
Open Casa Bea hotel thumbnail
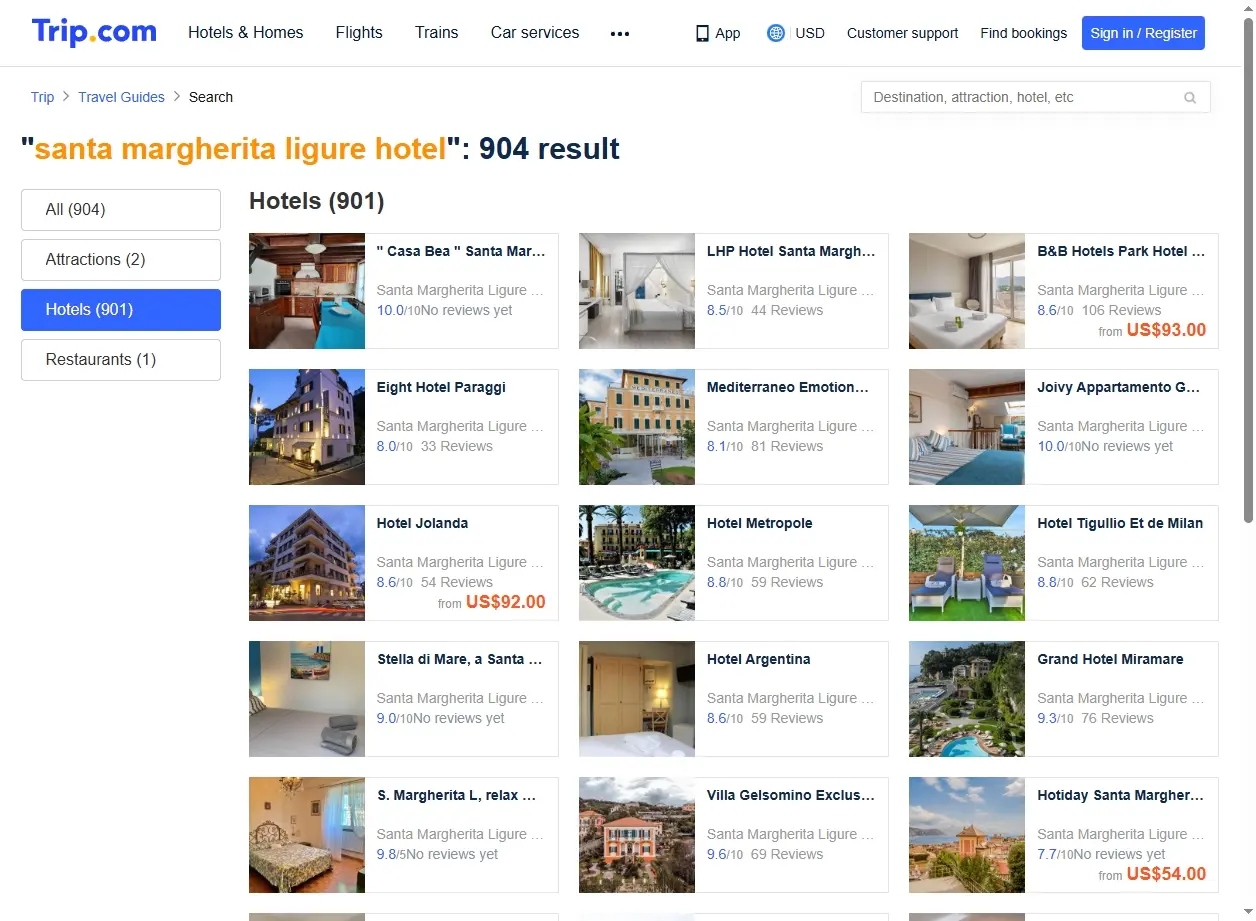click(x=307, y=291)
